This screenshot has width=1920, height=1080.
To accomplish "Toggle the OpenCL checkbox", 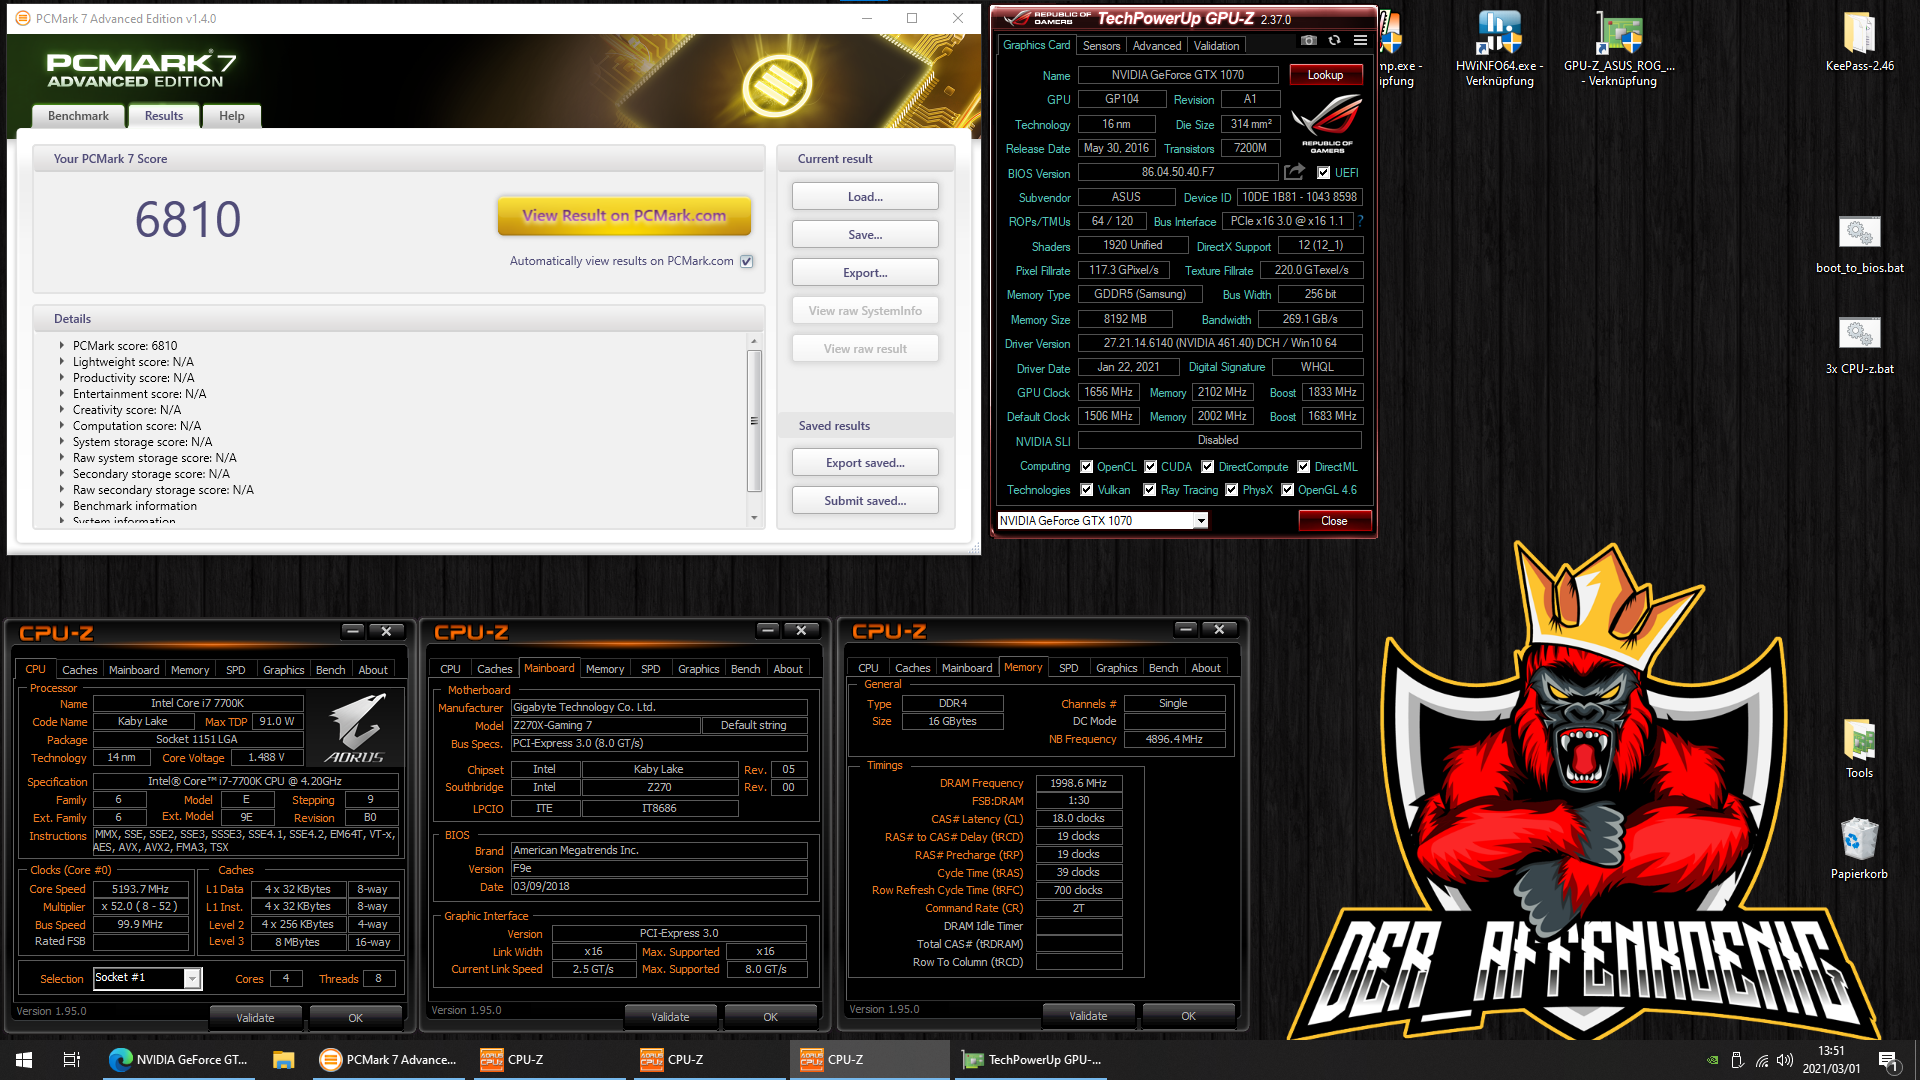I will coord(1086,466).
